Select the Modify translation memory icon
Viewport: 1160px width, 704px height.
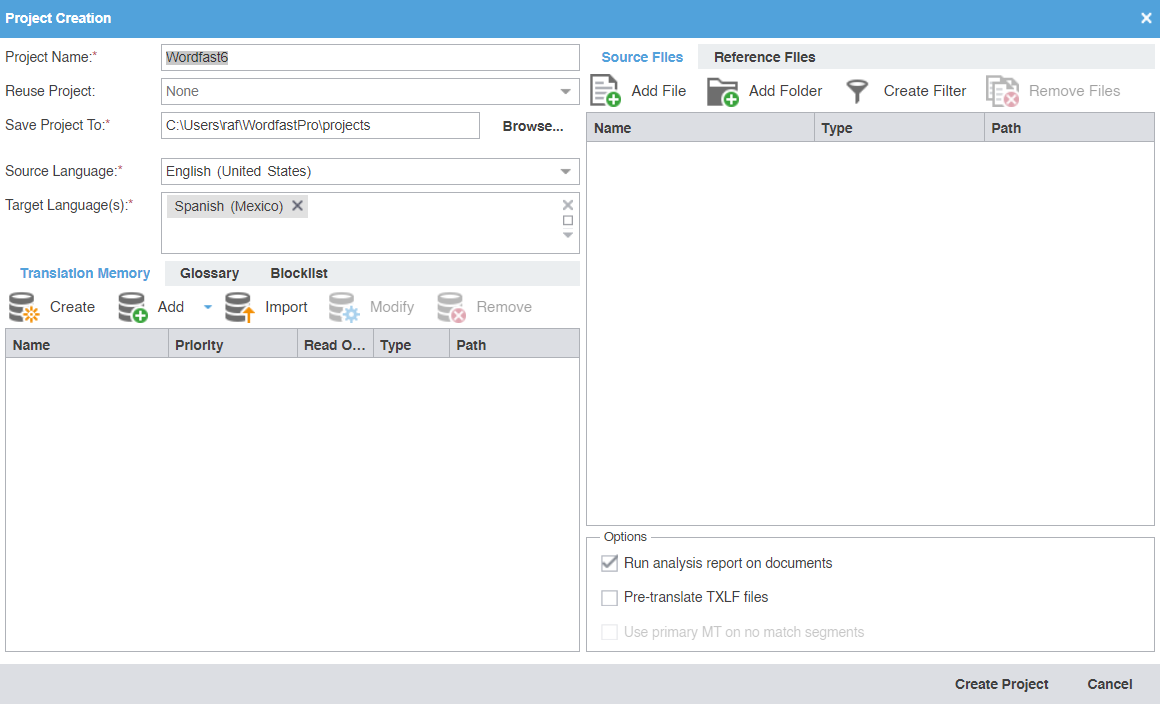click(x=344, y=306)
